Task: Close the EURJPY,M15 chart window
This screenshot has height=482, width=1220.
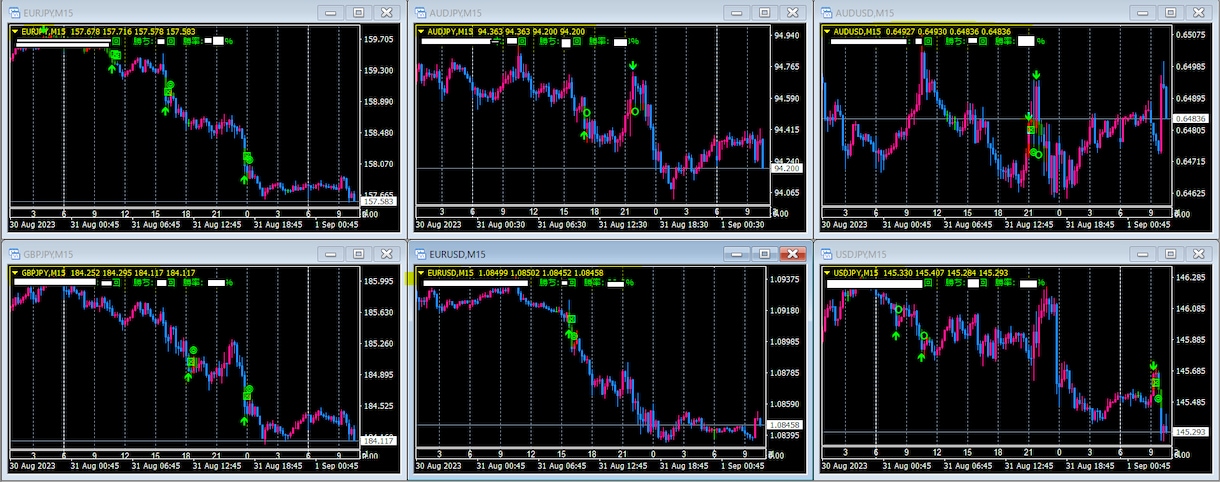Action: pyautogui.click(x=387, y=13)
